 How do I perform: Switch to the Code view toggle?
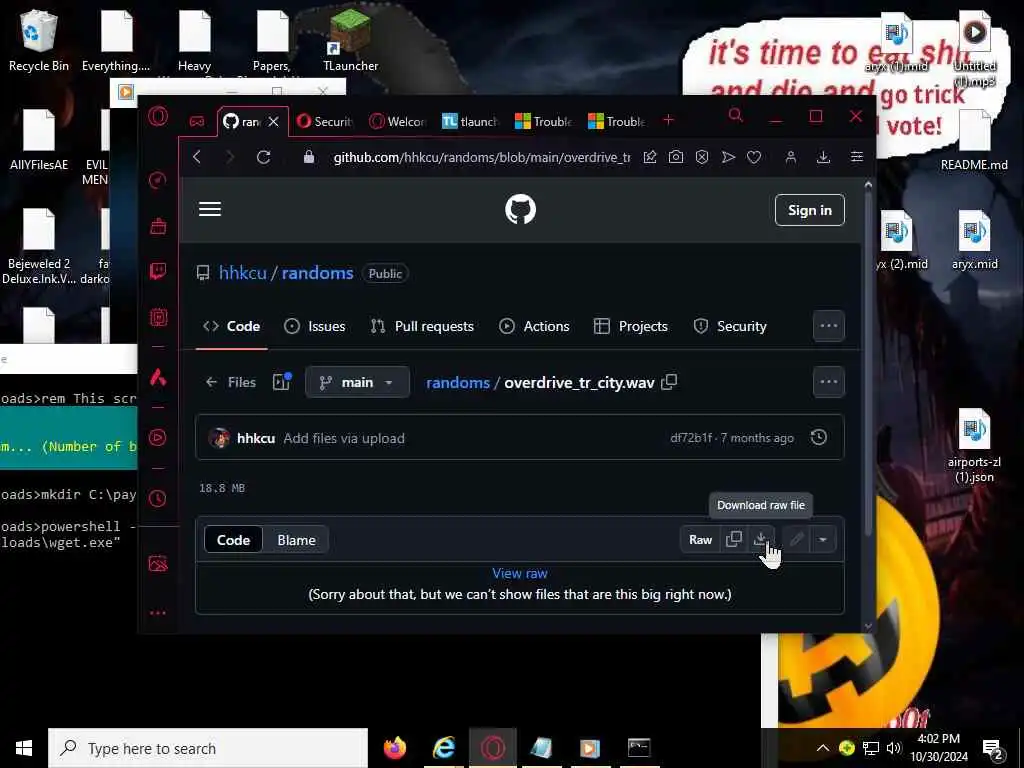[233, 540]
